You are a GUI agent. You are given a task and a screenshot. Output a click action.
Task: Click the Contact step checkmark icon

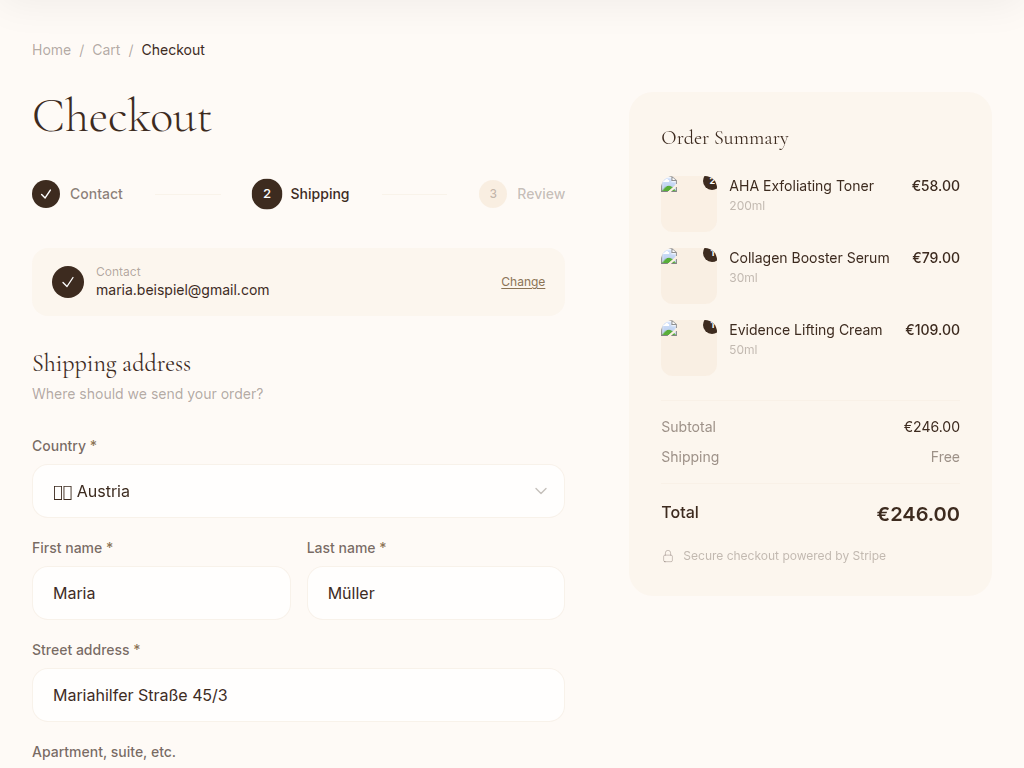click(x=46, y=194)
